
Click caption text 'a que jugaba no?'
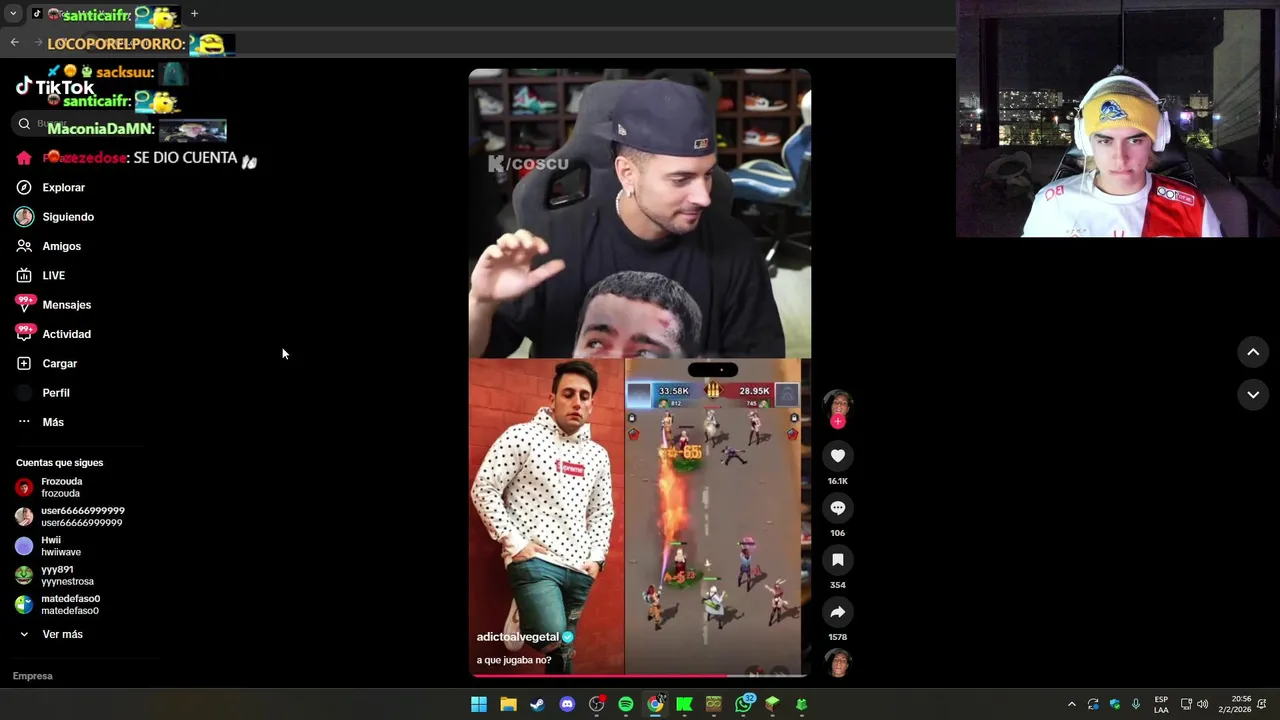[514, 660]
